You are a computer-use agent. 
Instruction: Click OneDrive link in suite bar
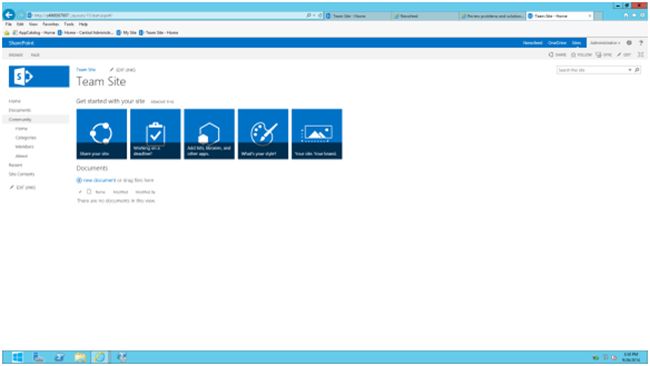click(x=557, y=43)
